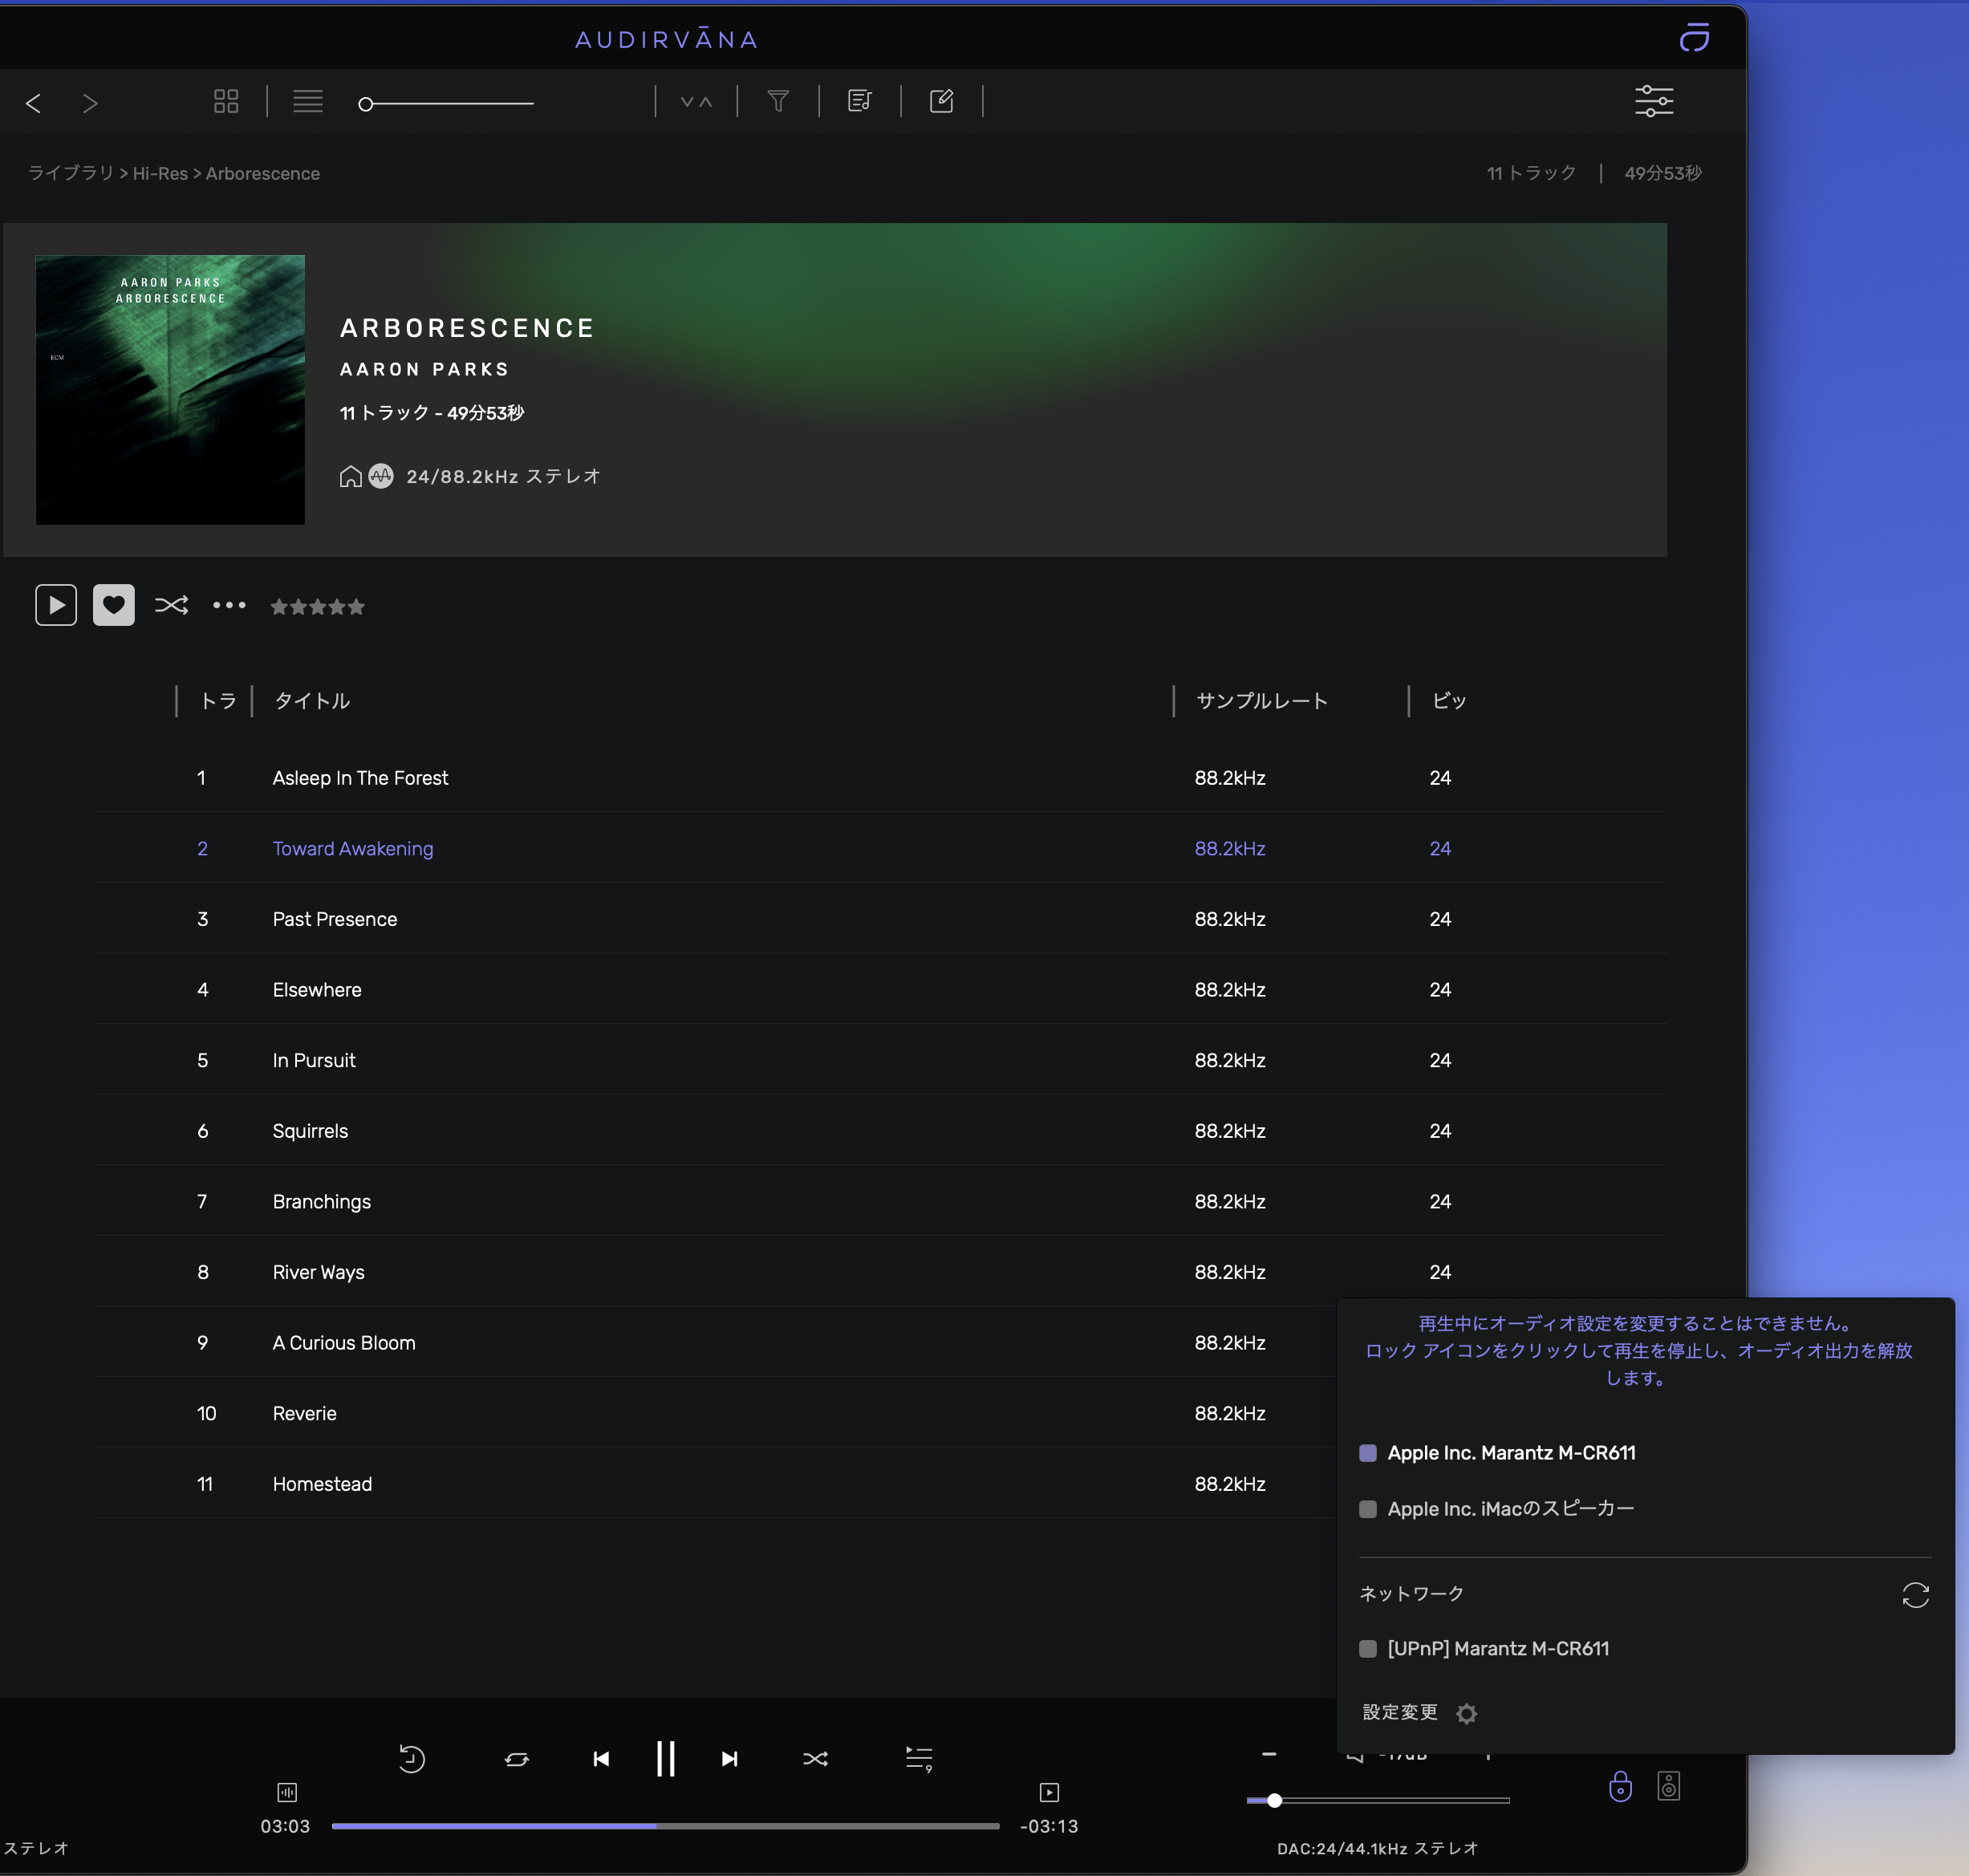The width and height of the screenshot is (1969, 1876).
Task: Open the three-dots album options menu
Action: coord(229,605)
